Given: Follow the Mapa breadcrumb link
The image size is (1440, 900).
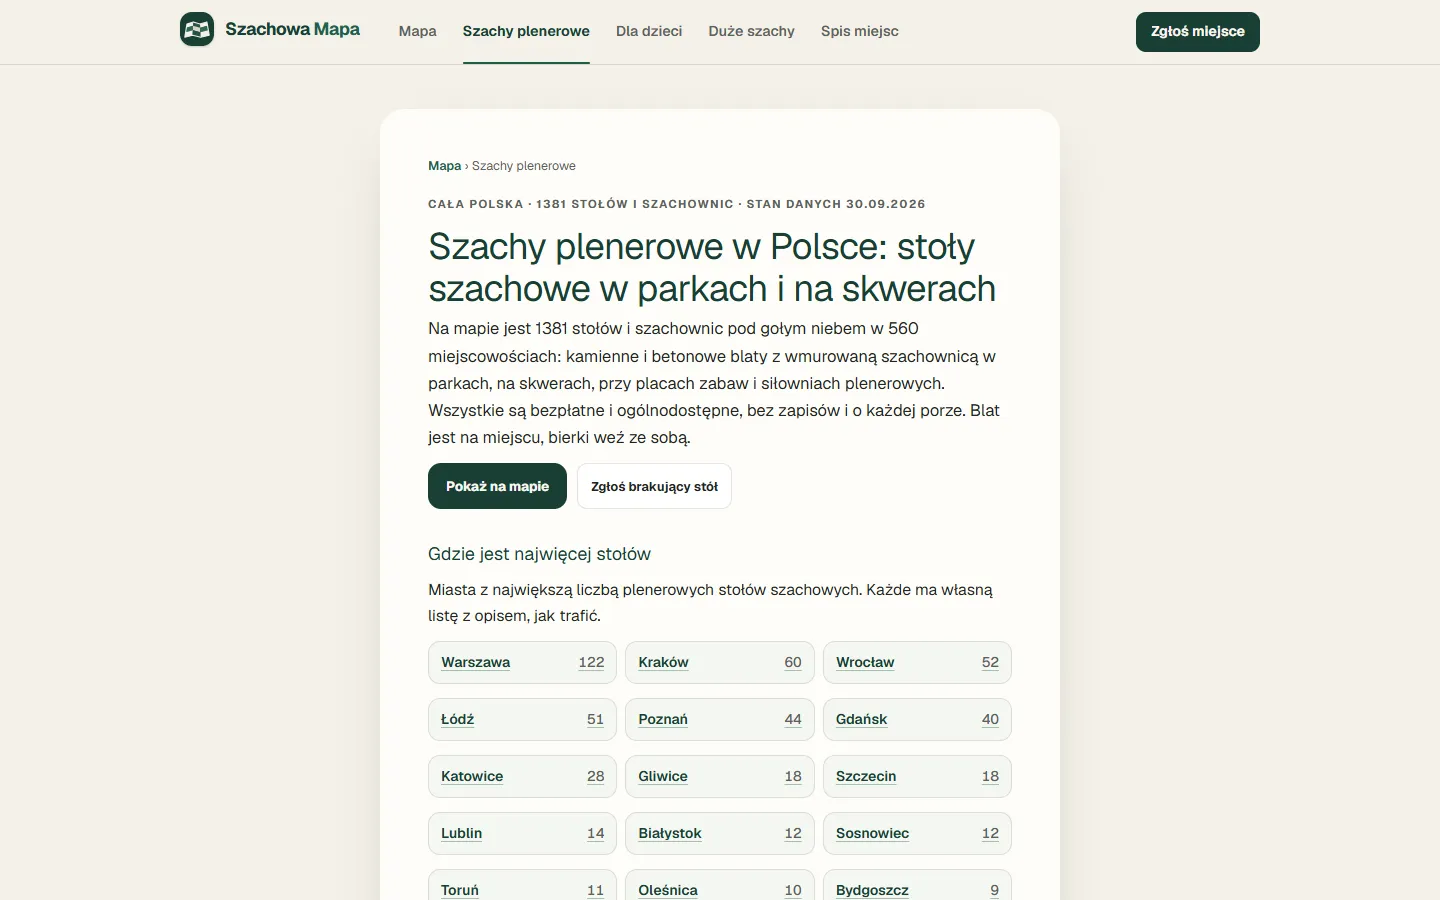Looking at the screenshot, I should click(x=444, y=166).
